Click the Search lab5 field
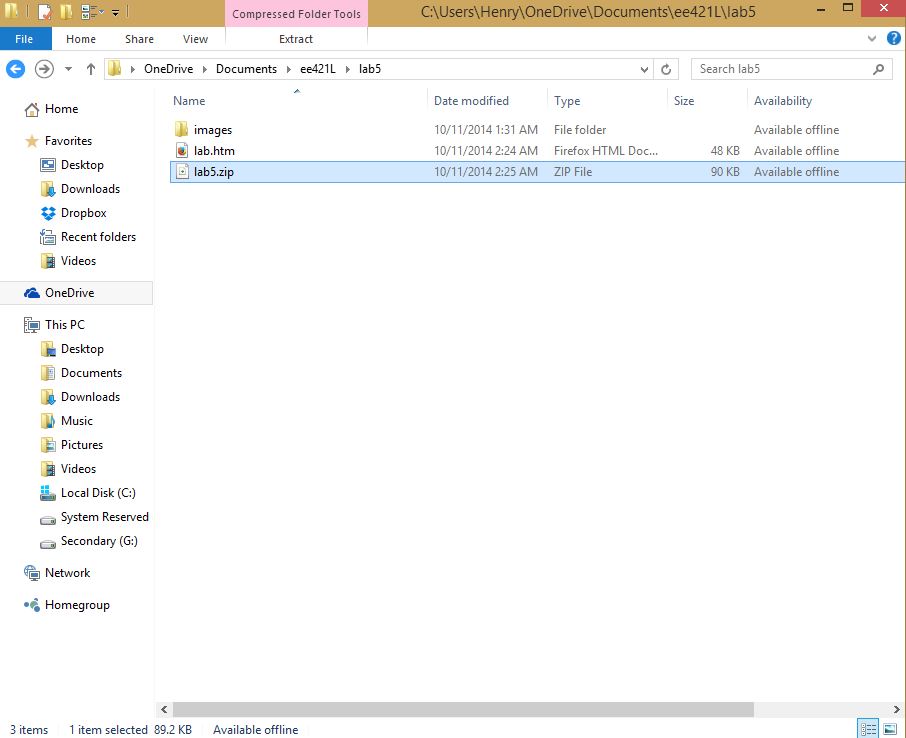This screenshot has height=738, width=906. (780, 69)
